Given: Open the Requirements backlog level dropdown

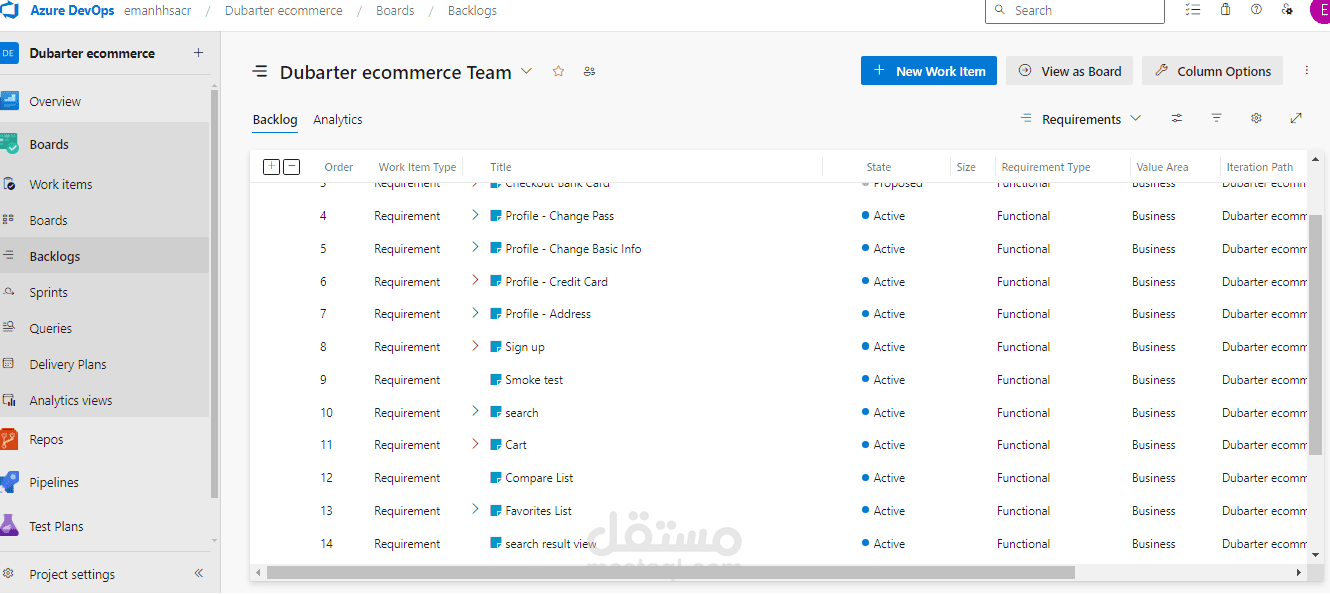Looking at the screenshot, I should 1080,119.
